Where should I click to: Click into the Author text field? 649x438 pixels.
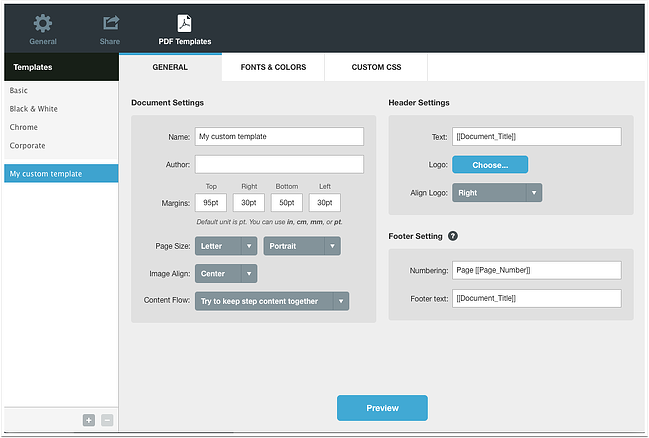pos(279,164)
